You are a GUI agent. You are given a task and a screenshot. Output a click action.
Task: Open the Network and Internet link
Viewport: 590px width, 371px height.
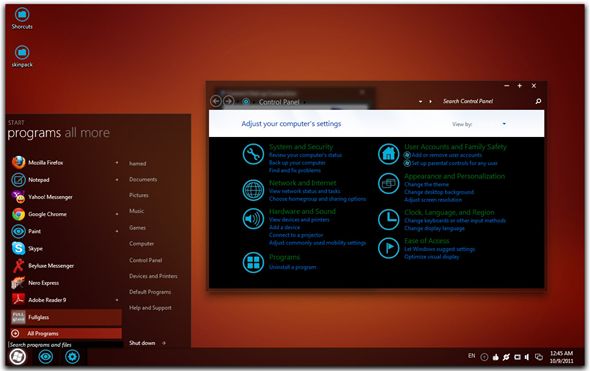303,183
